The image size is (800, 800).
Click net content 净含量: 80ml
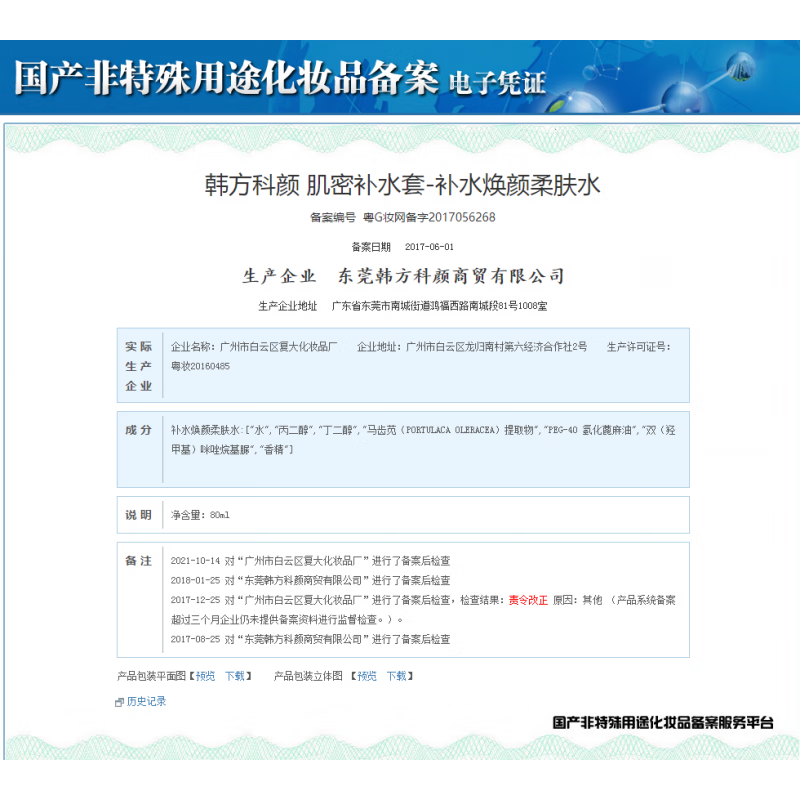pos(200,515)
